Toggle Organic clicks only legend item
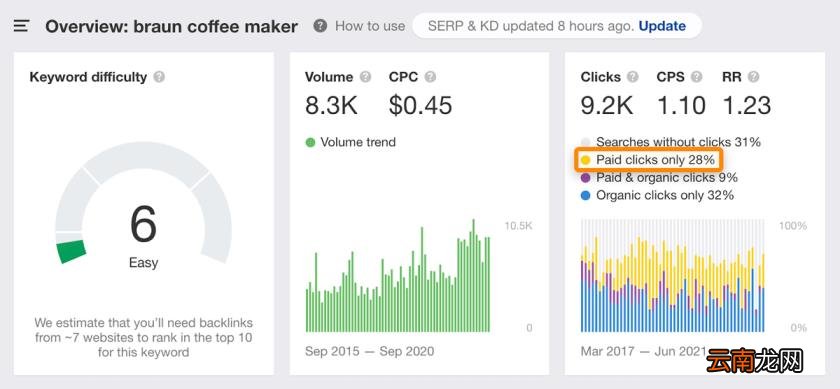 pos(657,195)
